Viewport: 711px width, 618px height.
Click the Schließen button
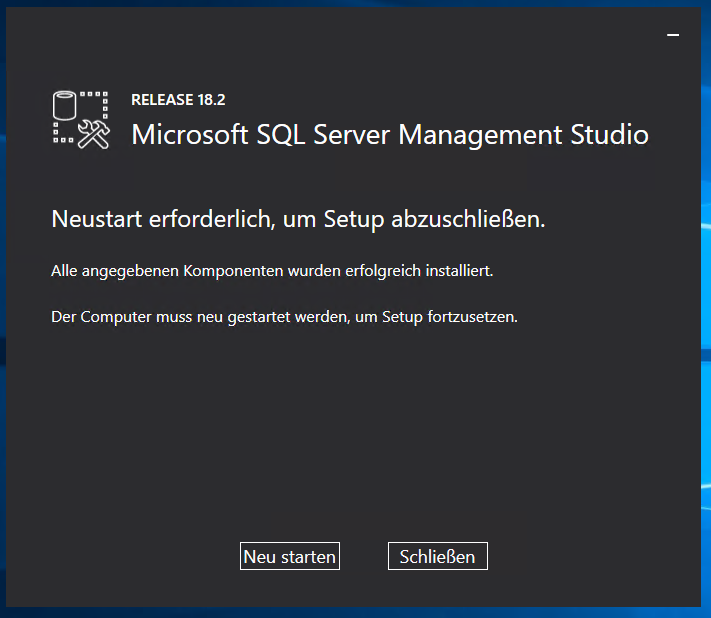pyautogui.click(x=438, y=556)
